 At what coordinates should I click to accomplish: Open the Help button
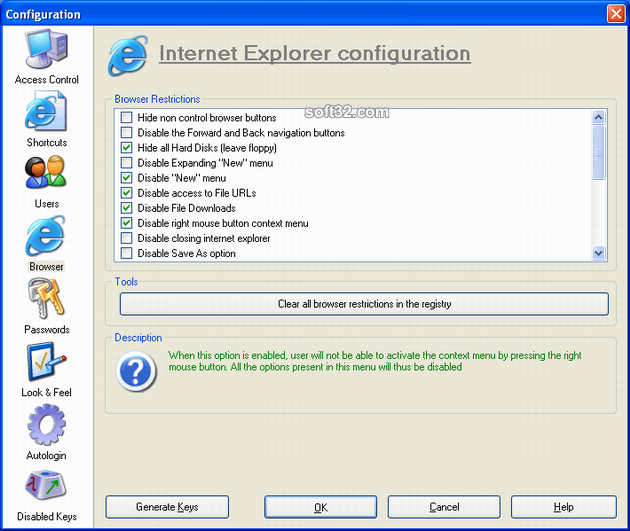564,507
